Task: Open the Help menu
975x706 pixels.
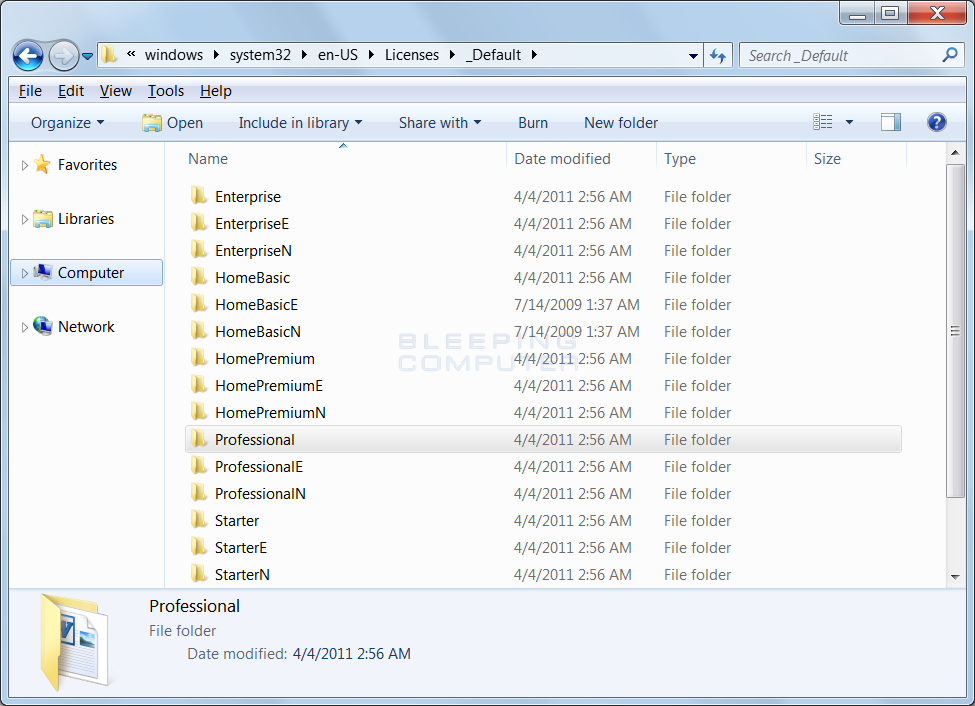Action: (x=216, y=91)
